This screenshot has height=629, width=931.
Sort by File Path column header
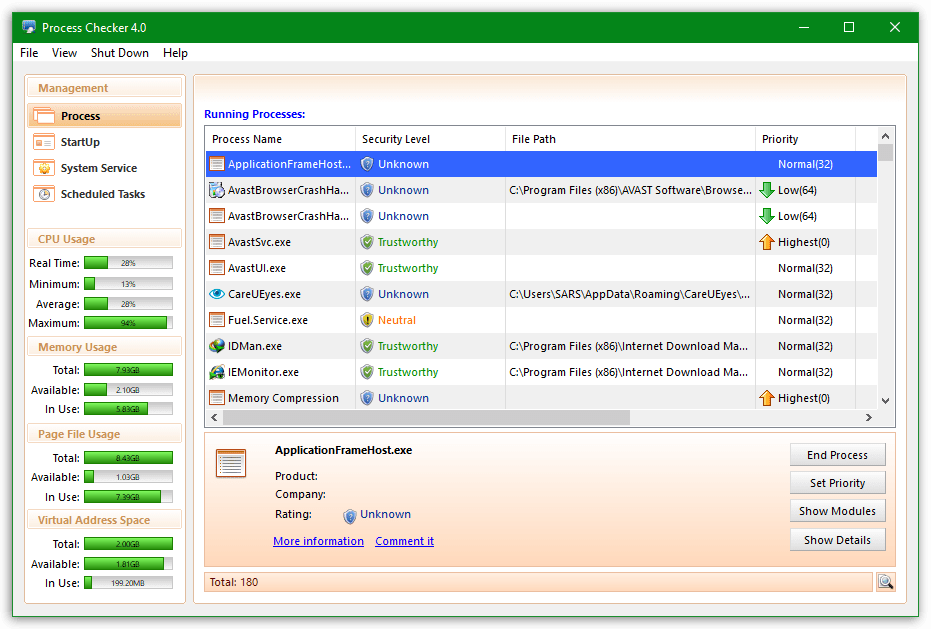pos(630,139)
